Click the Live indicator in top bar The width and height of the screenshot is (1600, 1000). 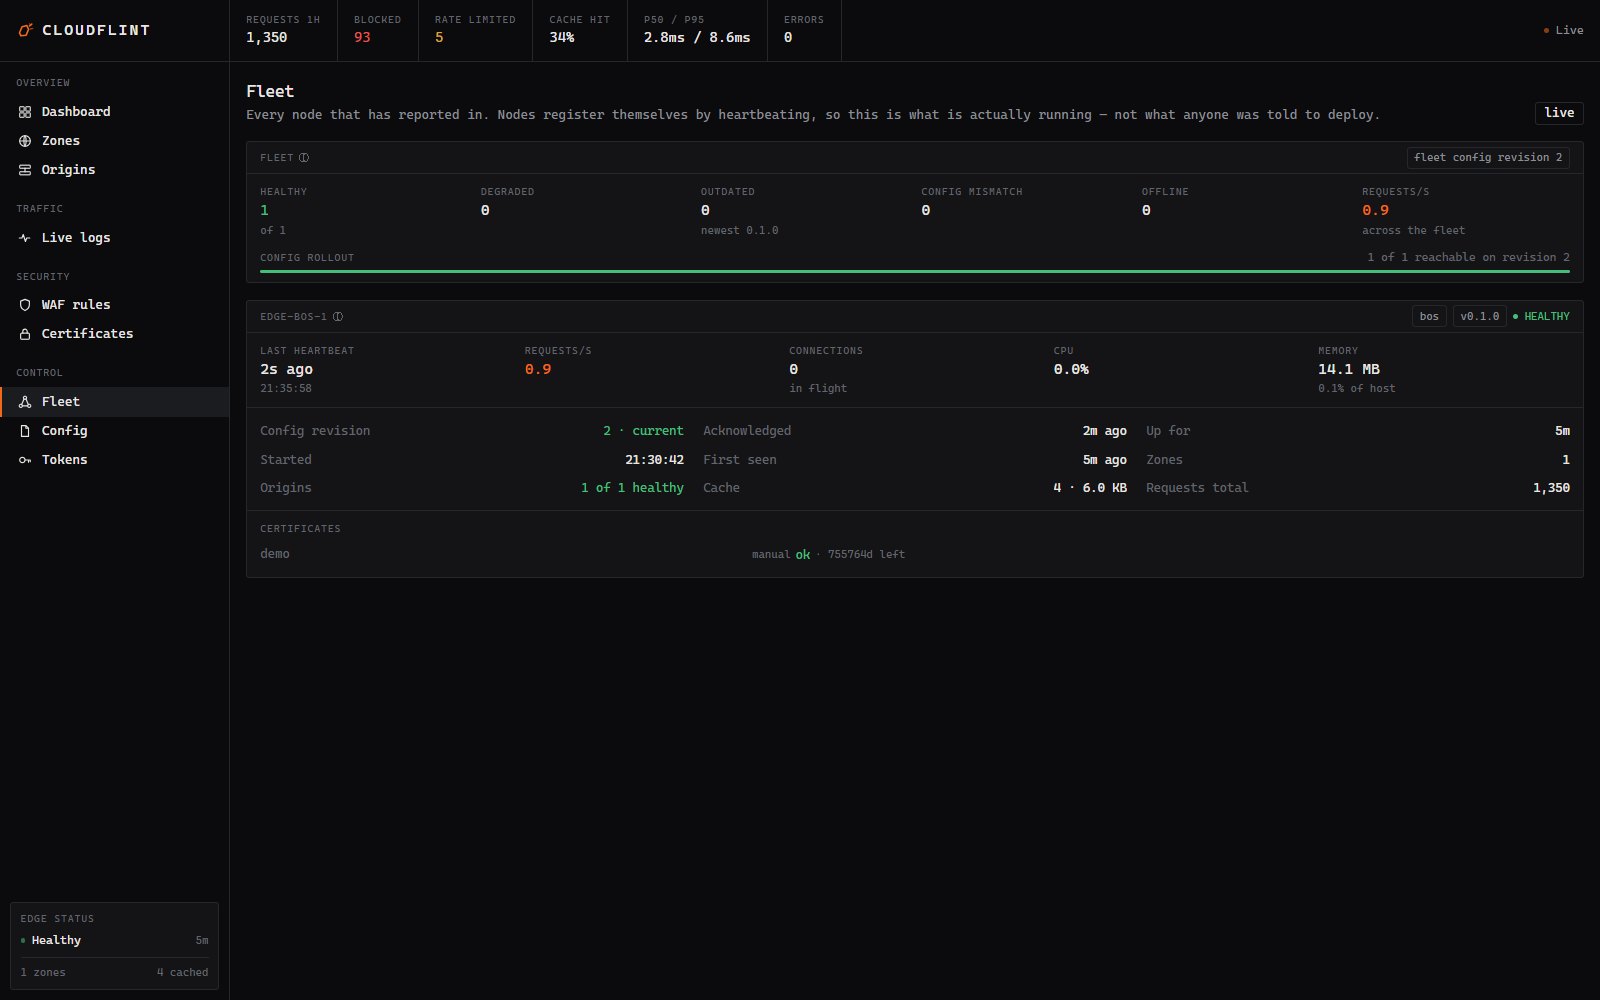tap(1564, 31)
